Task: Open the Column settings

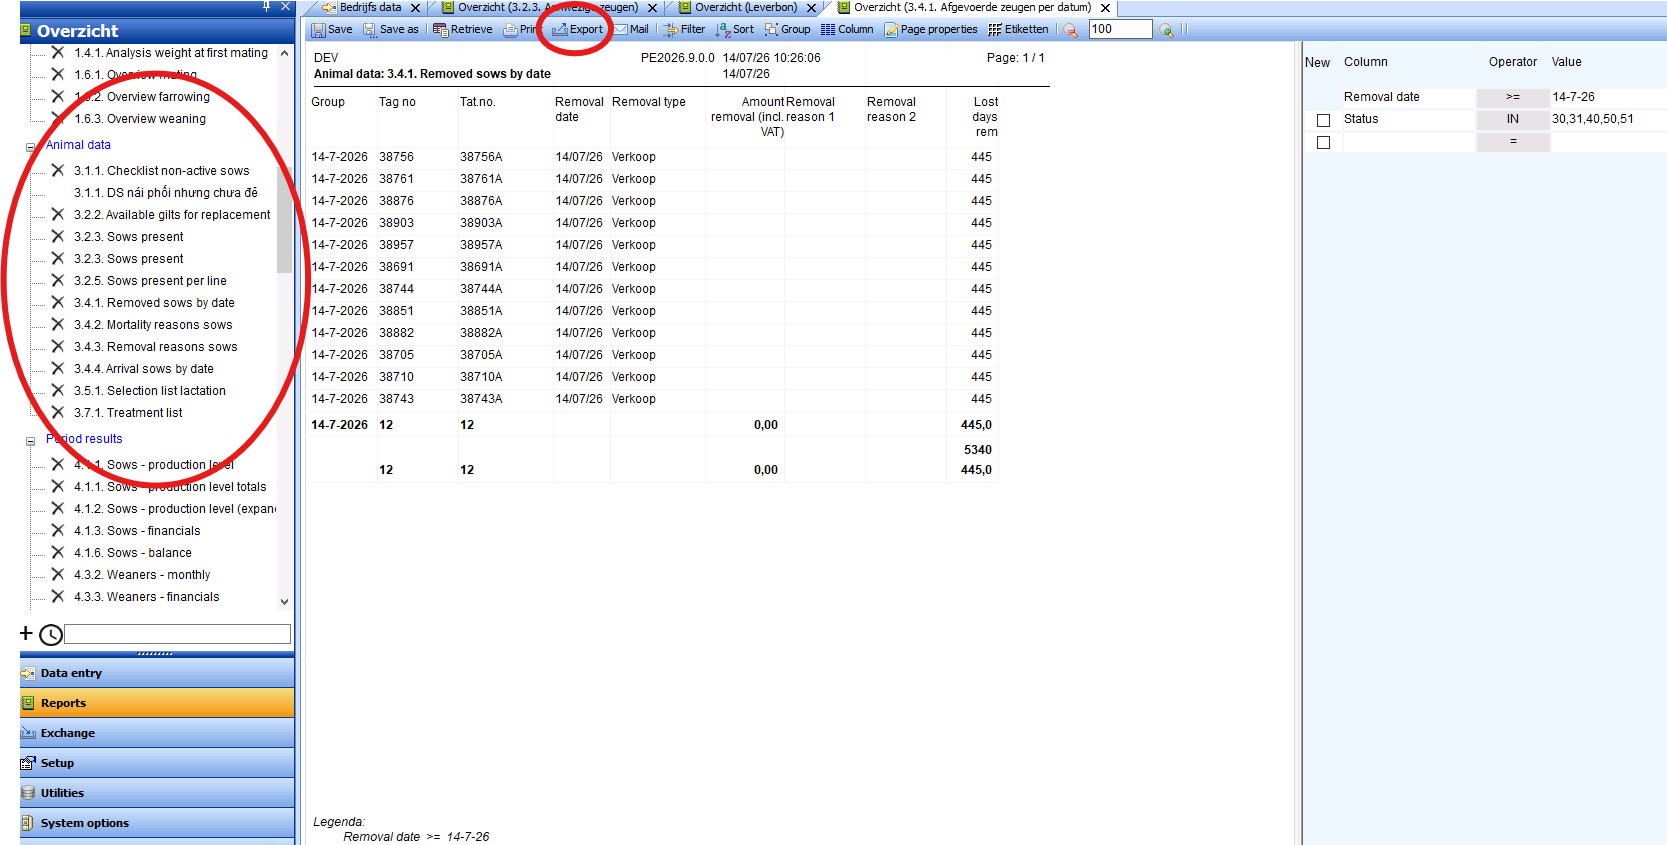Action: [x=847, y=30]
